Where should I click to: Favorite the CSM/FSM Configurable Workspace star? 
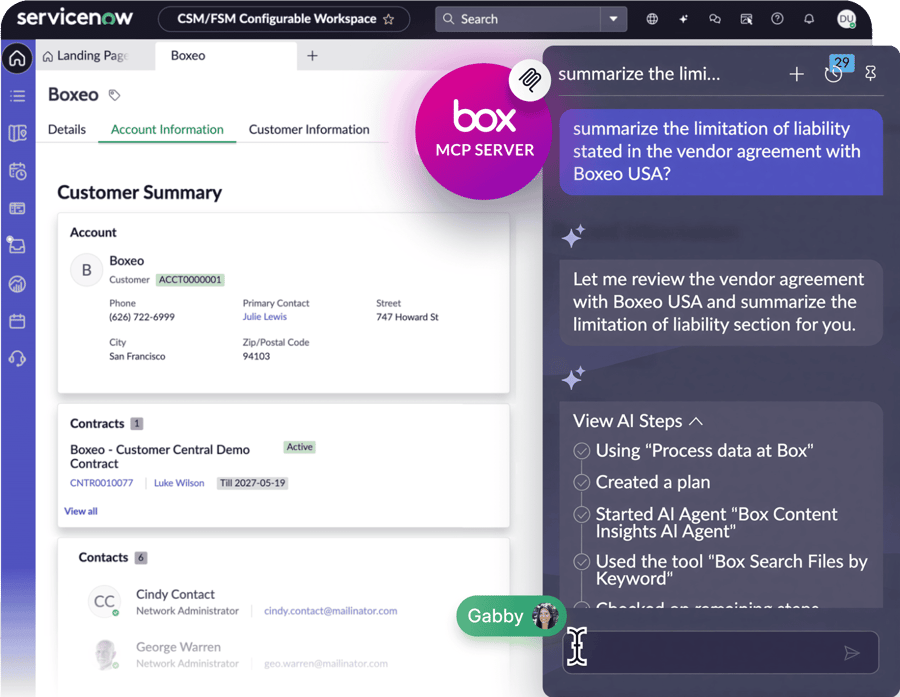tap(389, 19)
